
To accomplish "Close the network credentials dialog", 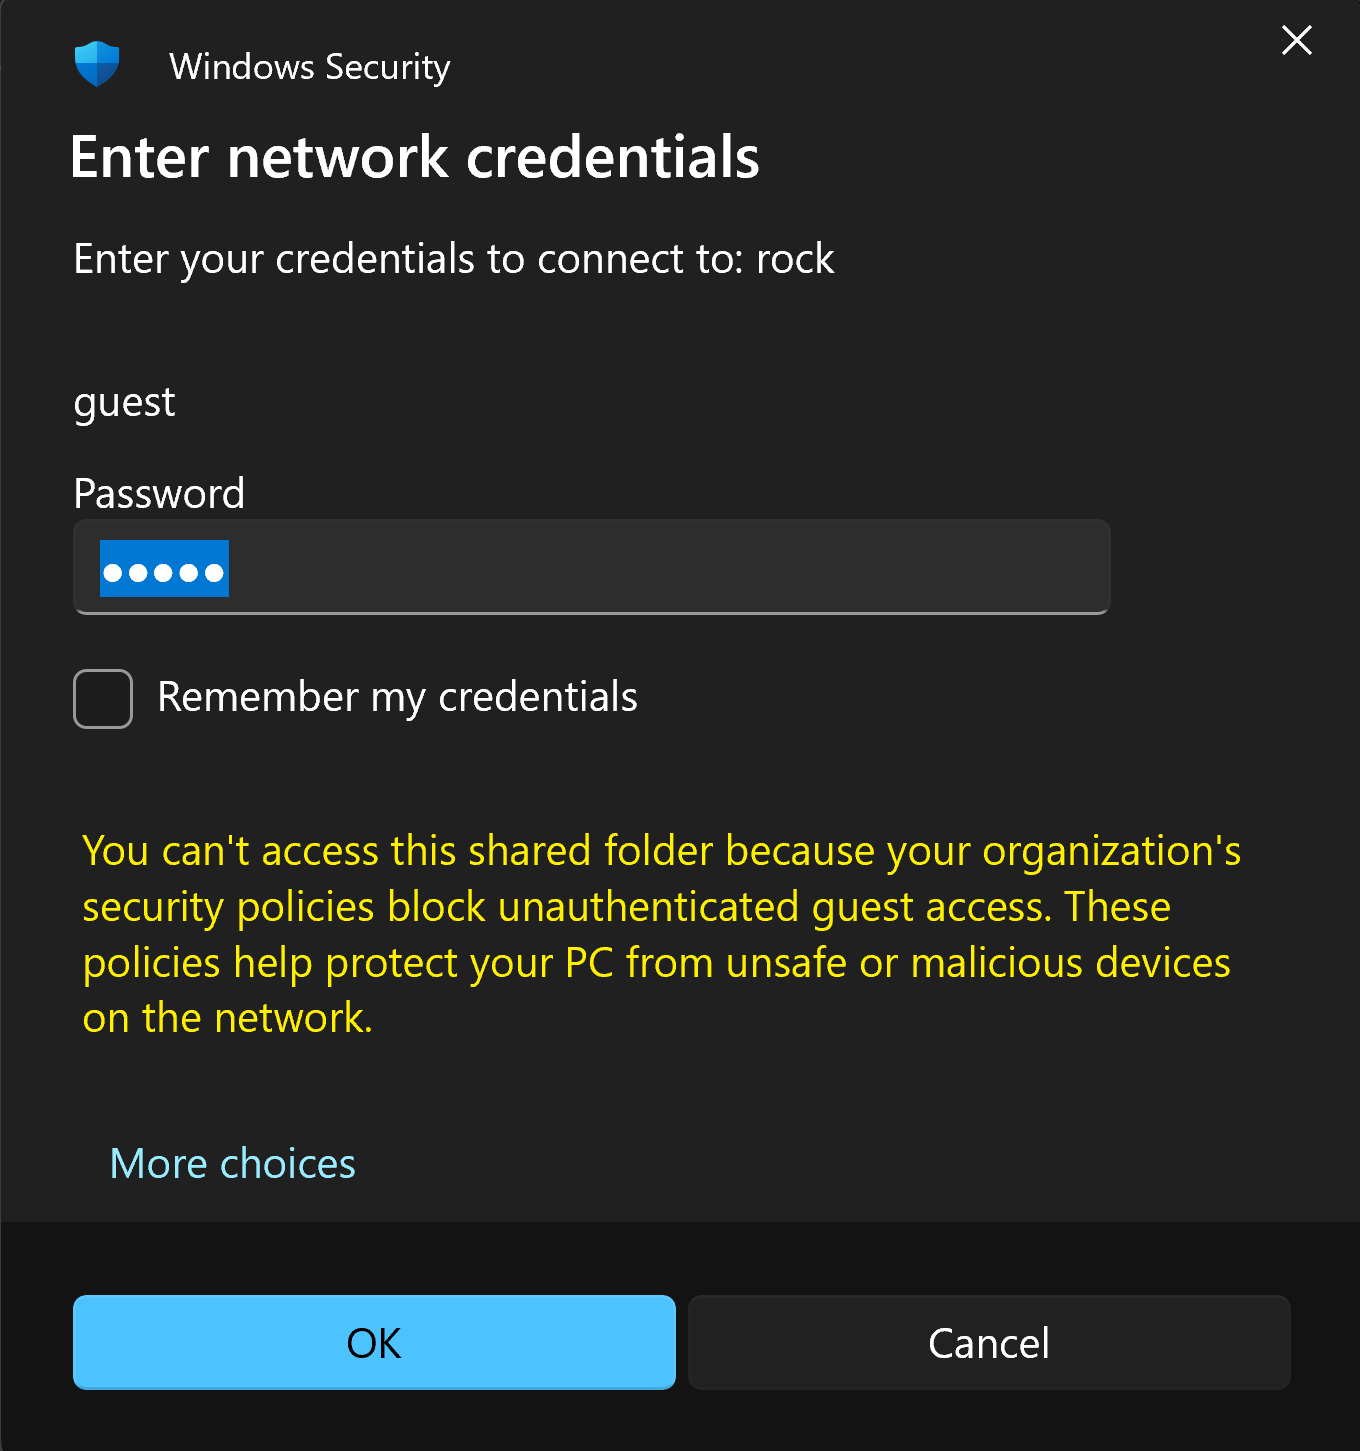I will (1296, 41).
